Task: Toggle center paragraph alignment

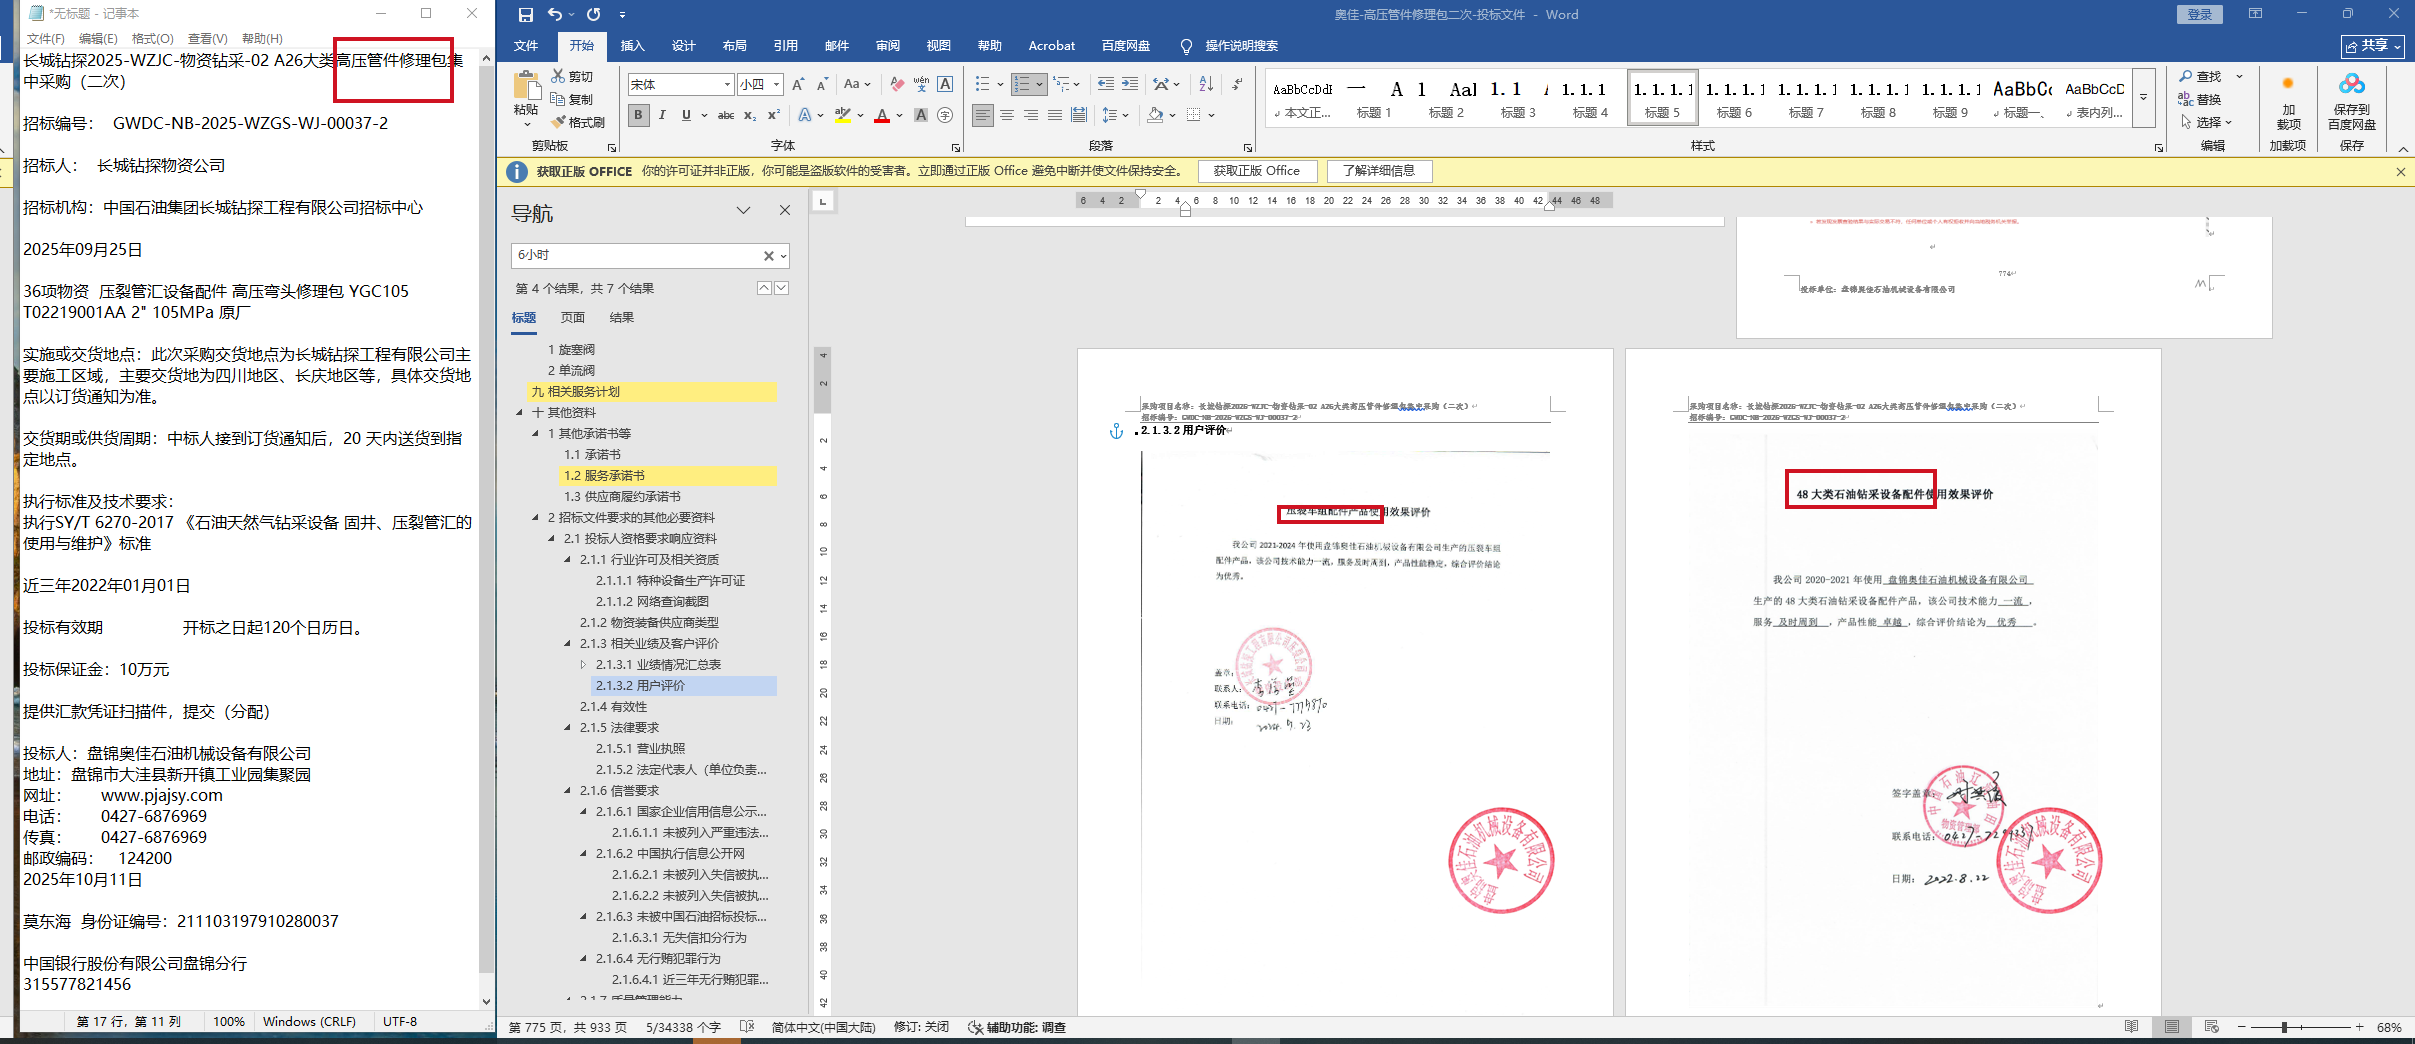Action: pyautogui.click(x=1007, y=116)
